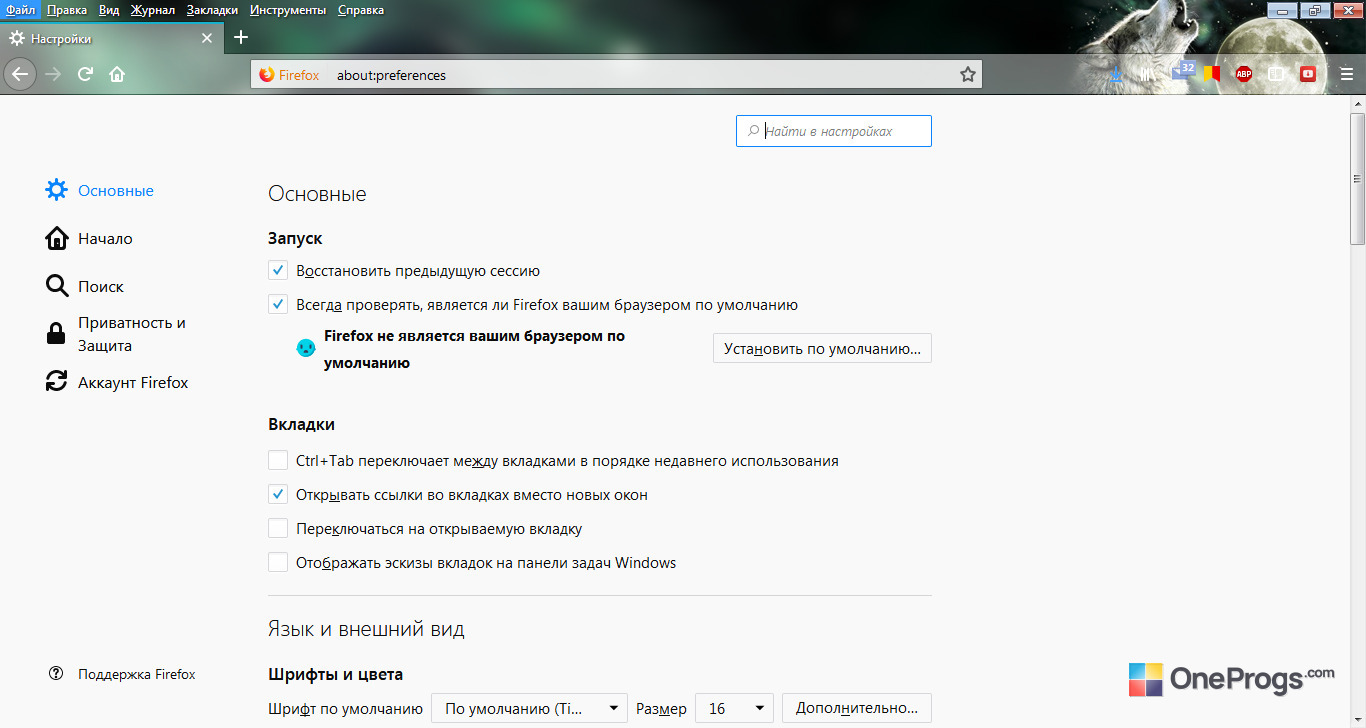The height and width of the screenshot is (728, 1366).
Task: Select the Основные gear category
Action: pyautogui.click(x=100, y=190)
